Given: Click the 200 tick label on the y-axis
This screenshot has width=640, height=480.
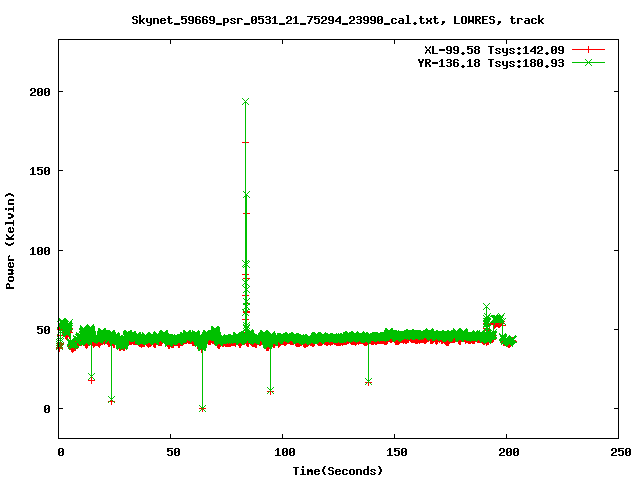Looking at the screenshot, I should coord(40,92).
